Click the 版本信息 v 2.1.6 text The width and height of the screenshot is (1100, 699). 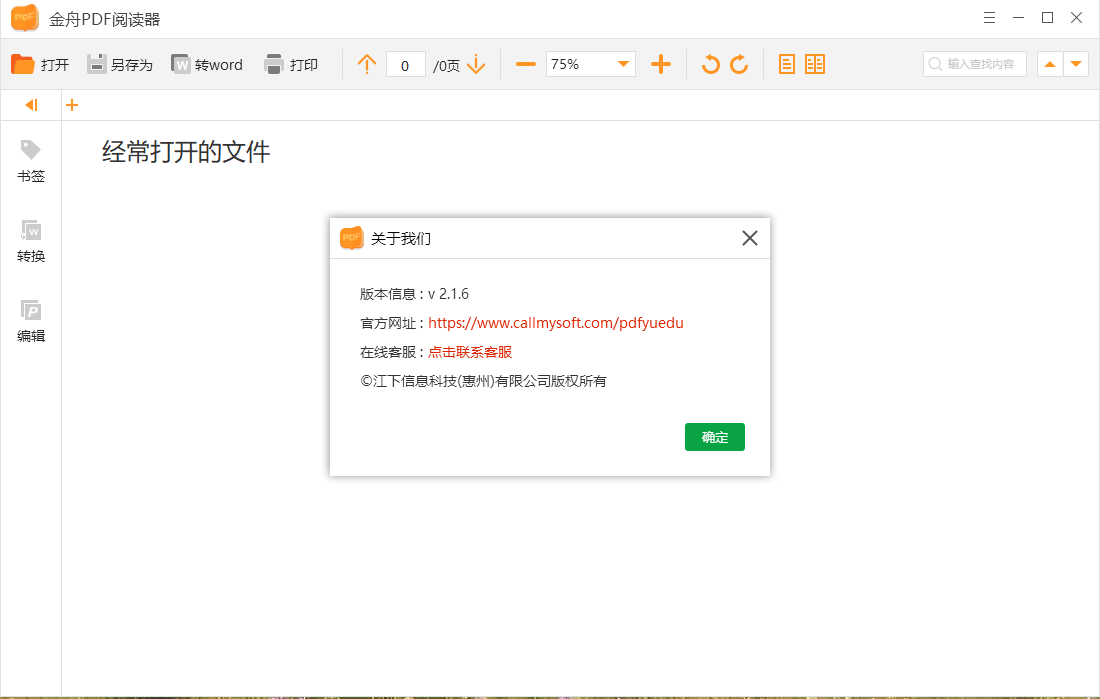pyautogui.click(x=414, y=294)
